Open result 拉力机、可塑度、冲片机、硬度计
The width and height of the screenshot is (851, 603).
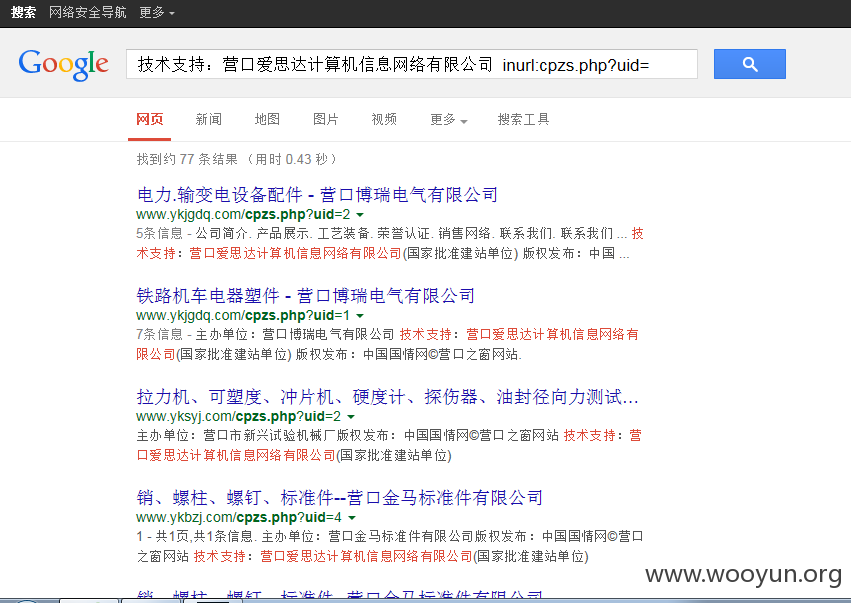[388, 397]
